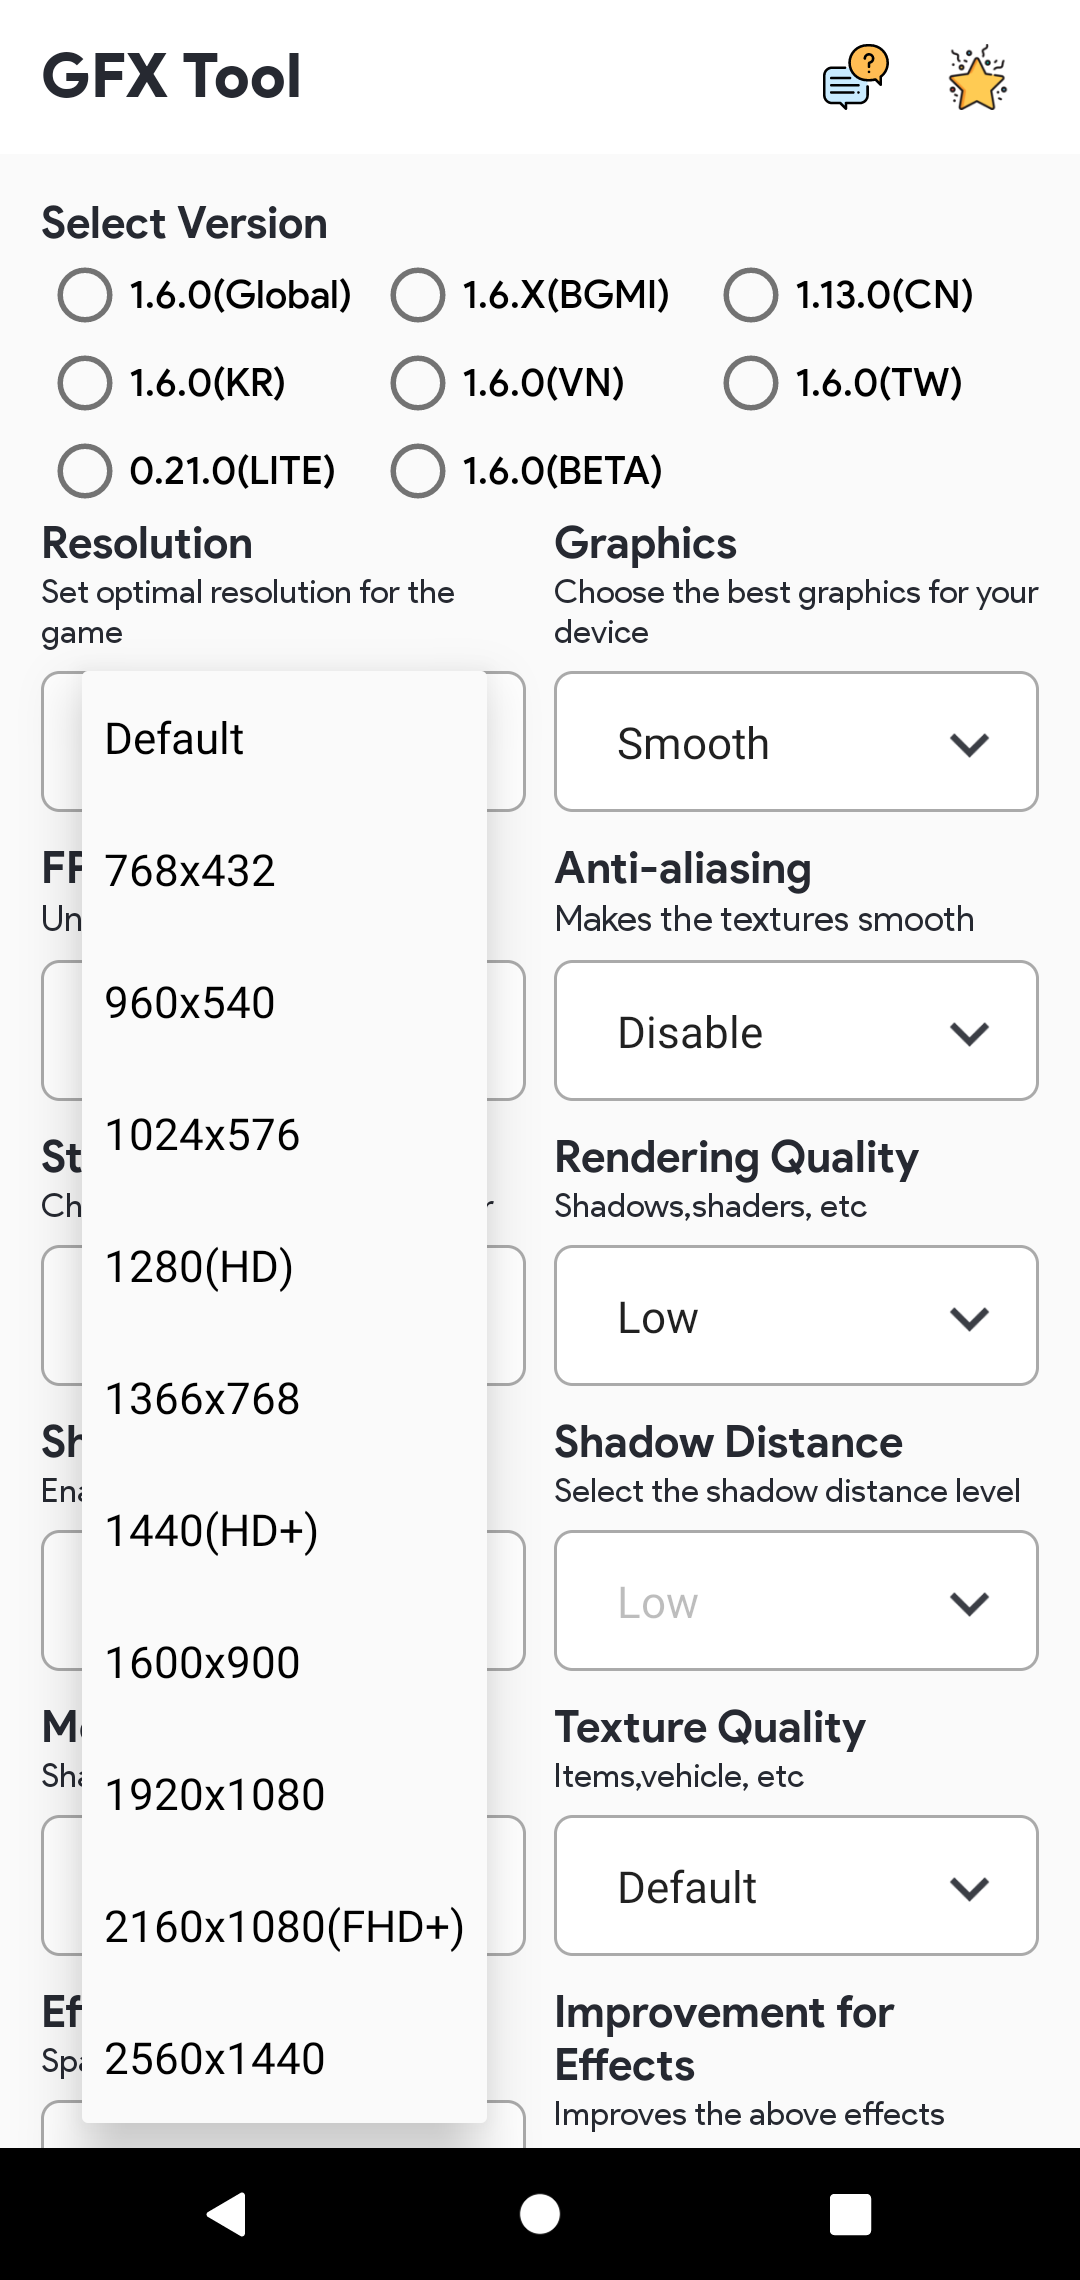Screen dimensions: 1080x2280
Task: Select the 1.6.0(Global) version radio button
Action: [85, 295]
